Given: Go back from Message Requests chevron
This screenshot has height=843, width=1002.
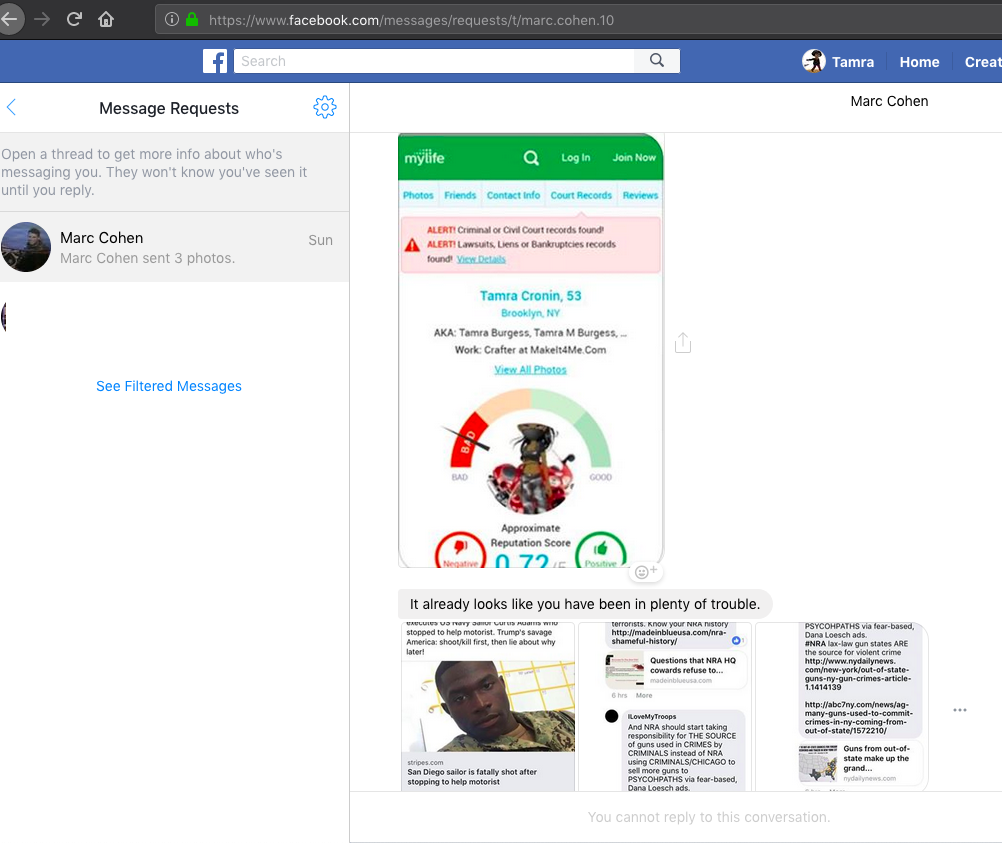Looking at the screenshot, I should (11, 107).
